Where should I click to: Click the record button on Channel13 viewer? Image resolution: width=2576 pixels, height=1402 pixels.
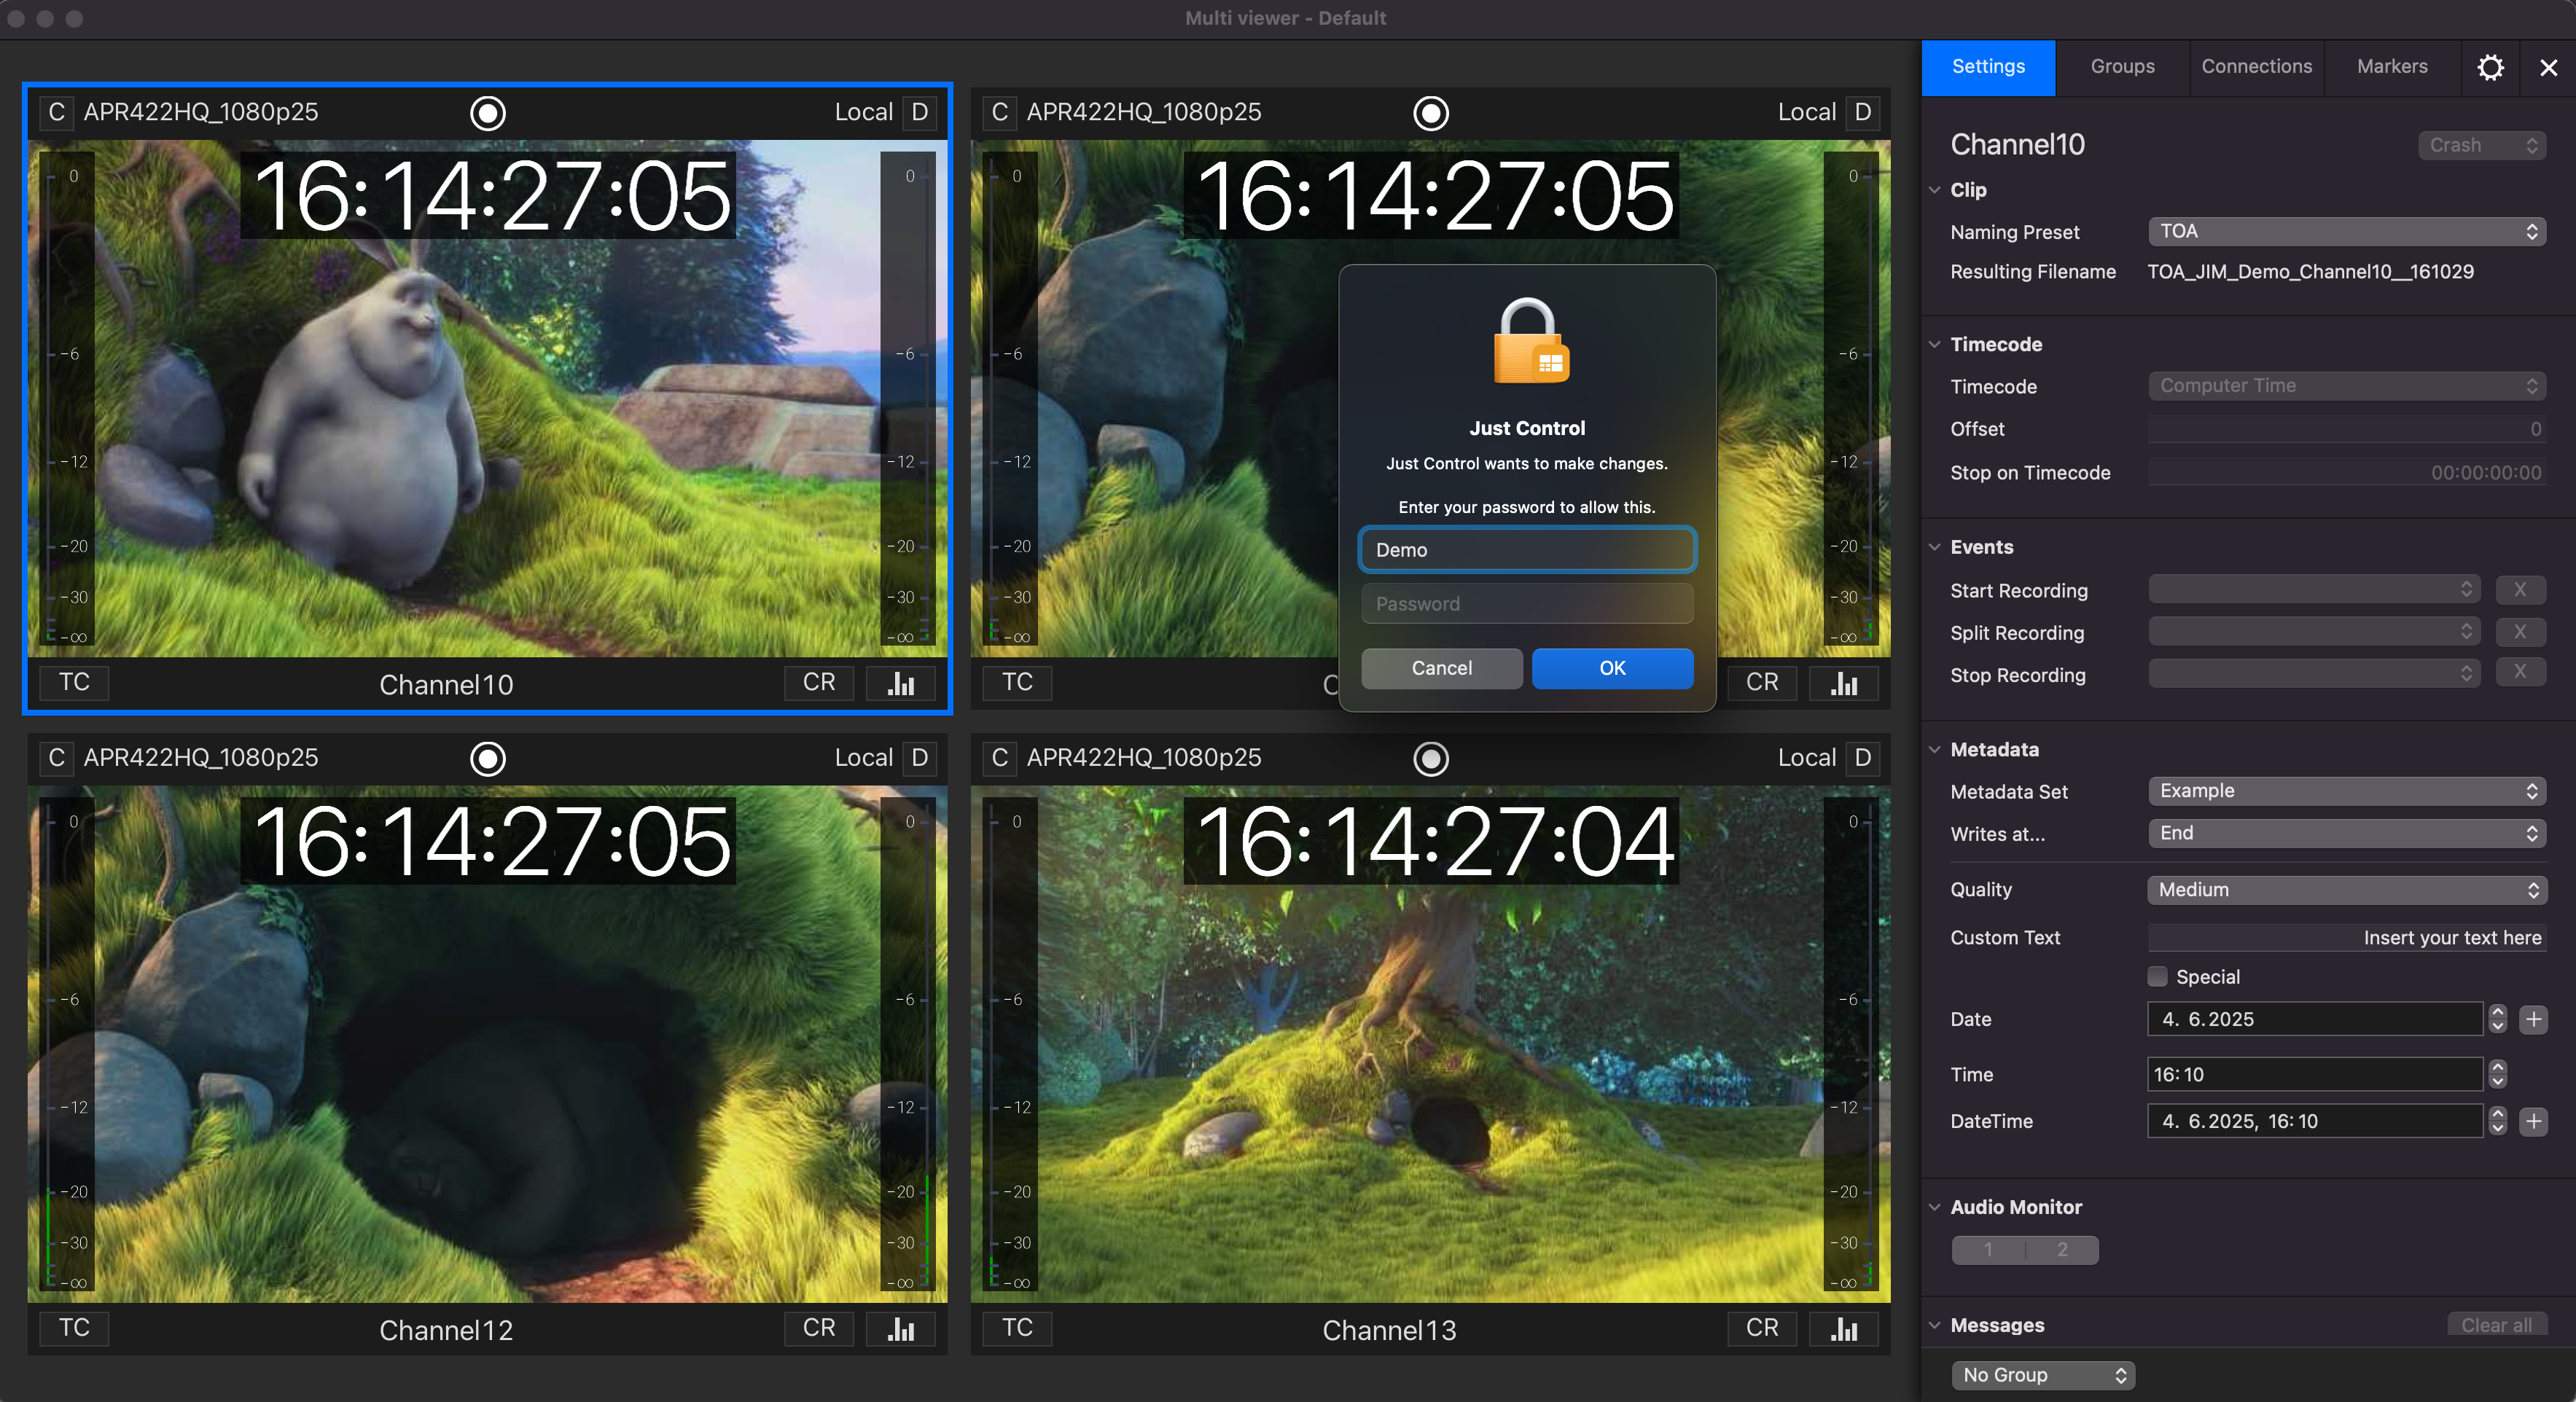click(x=1431, y=759)
